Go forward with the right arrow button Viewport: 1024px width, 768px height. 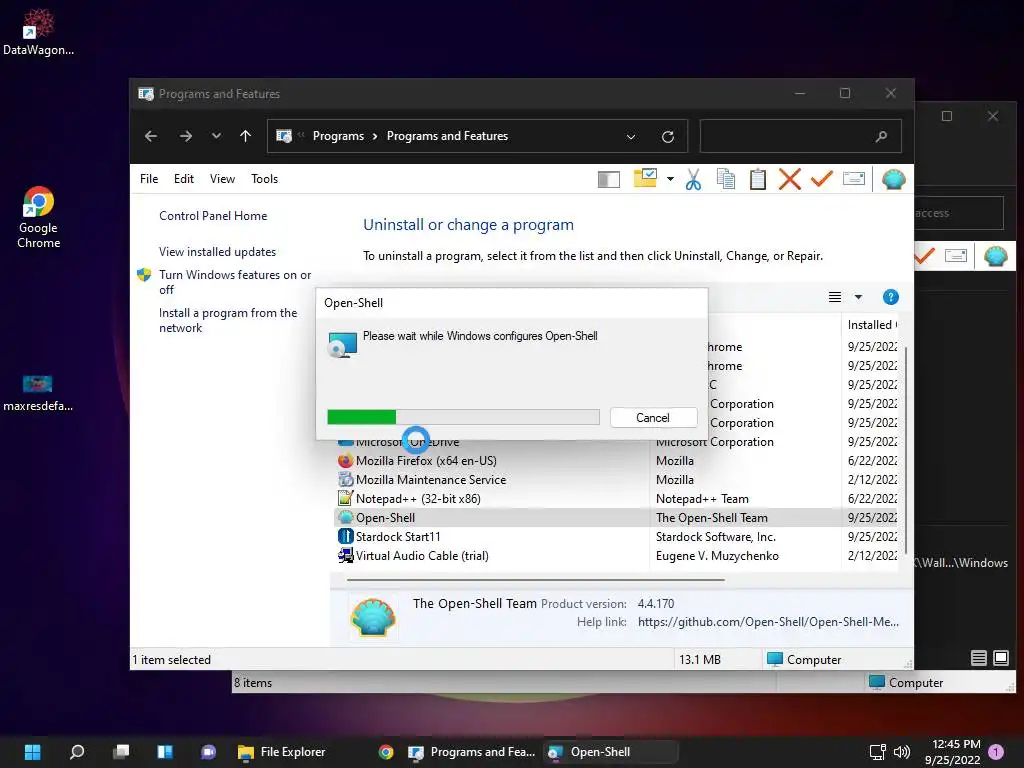[186, 136]
